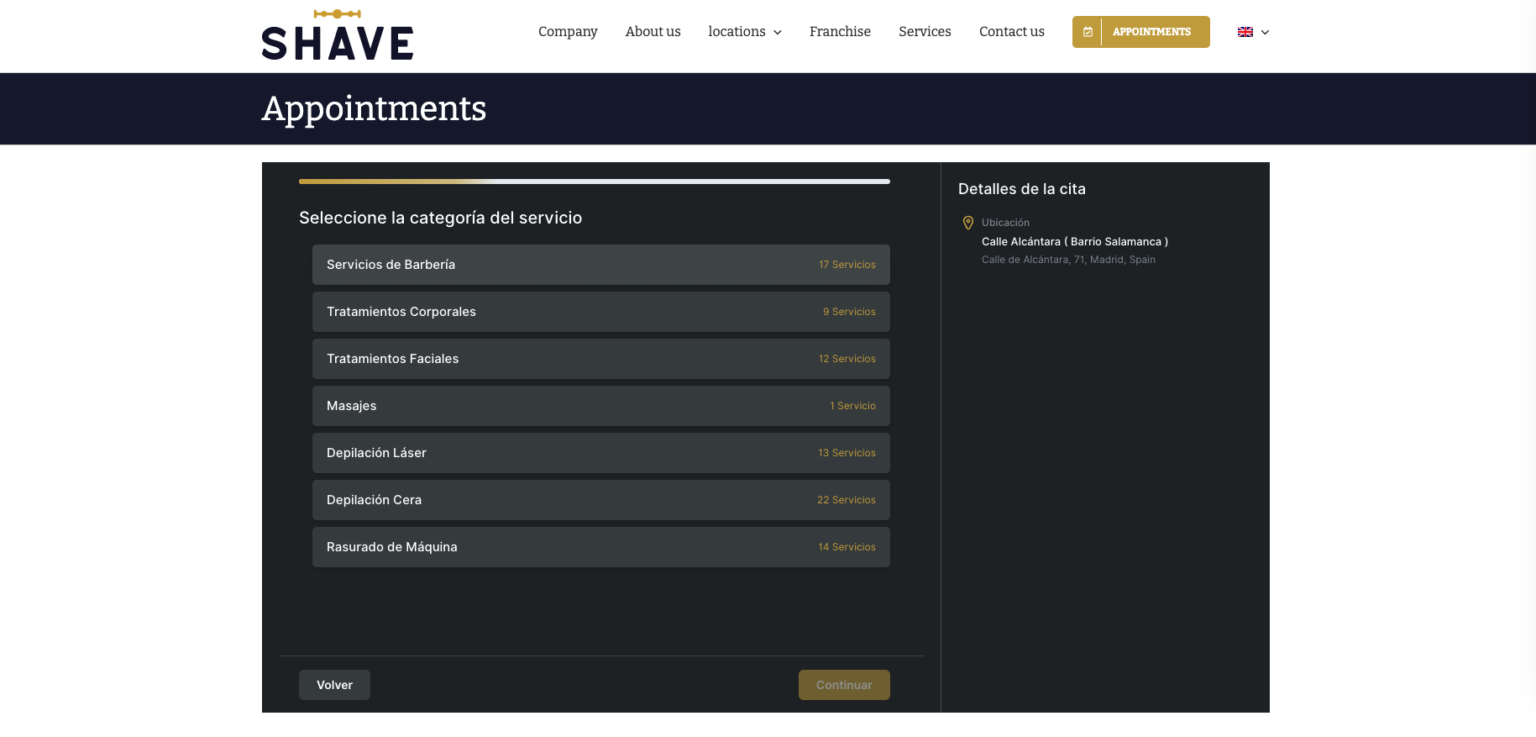
Task: Click the UK flag language icon
Action: click(1244, 31)
